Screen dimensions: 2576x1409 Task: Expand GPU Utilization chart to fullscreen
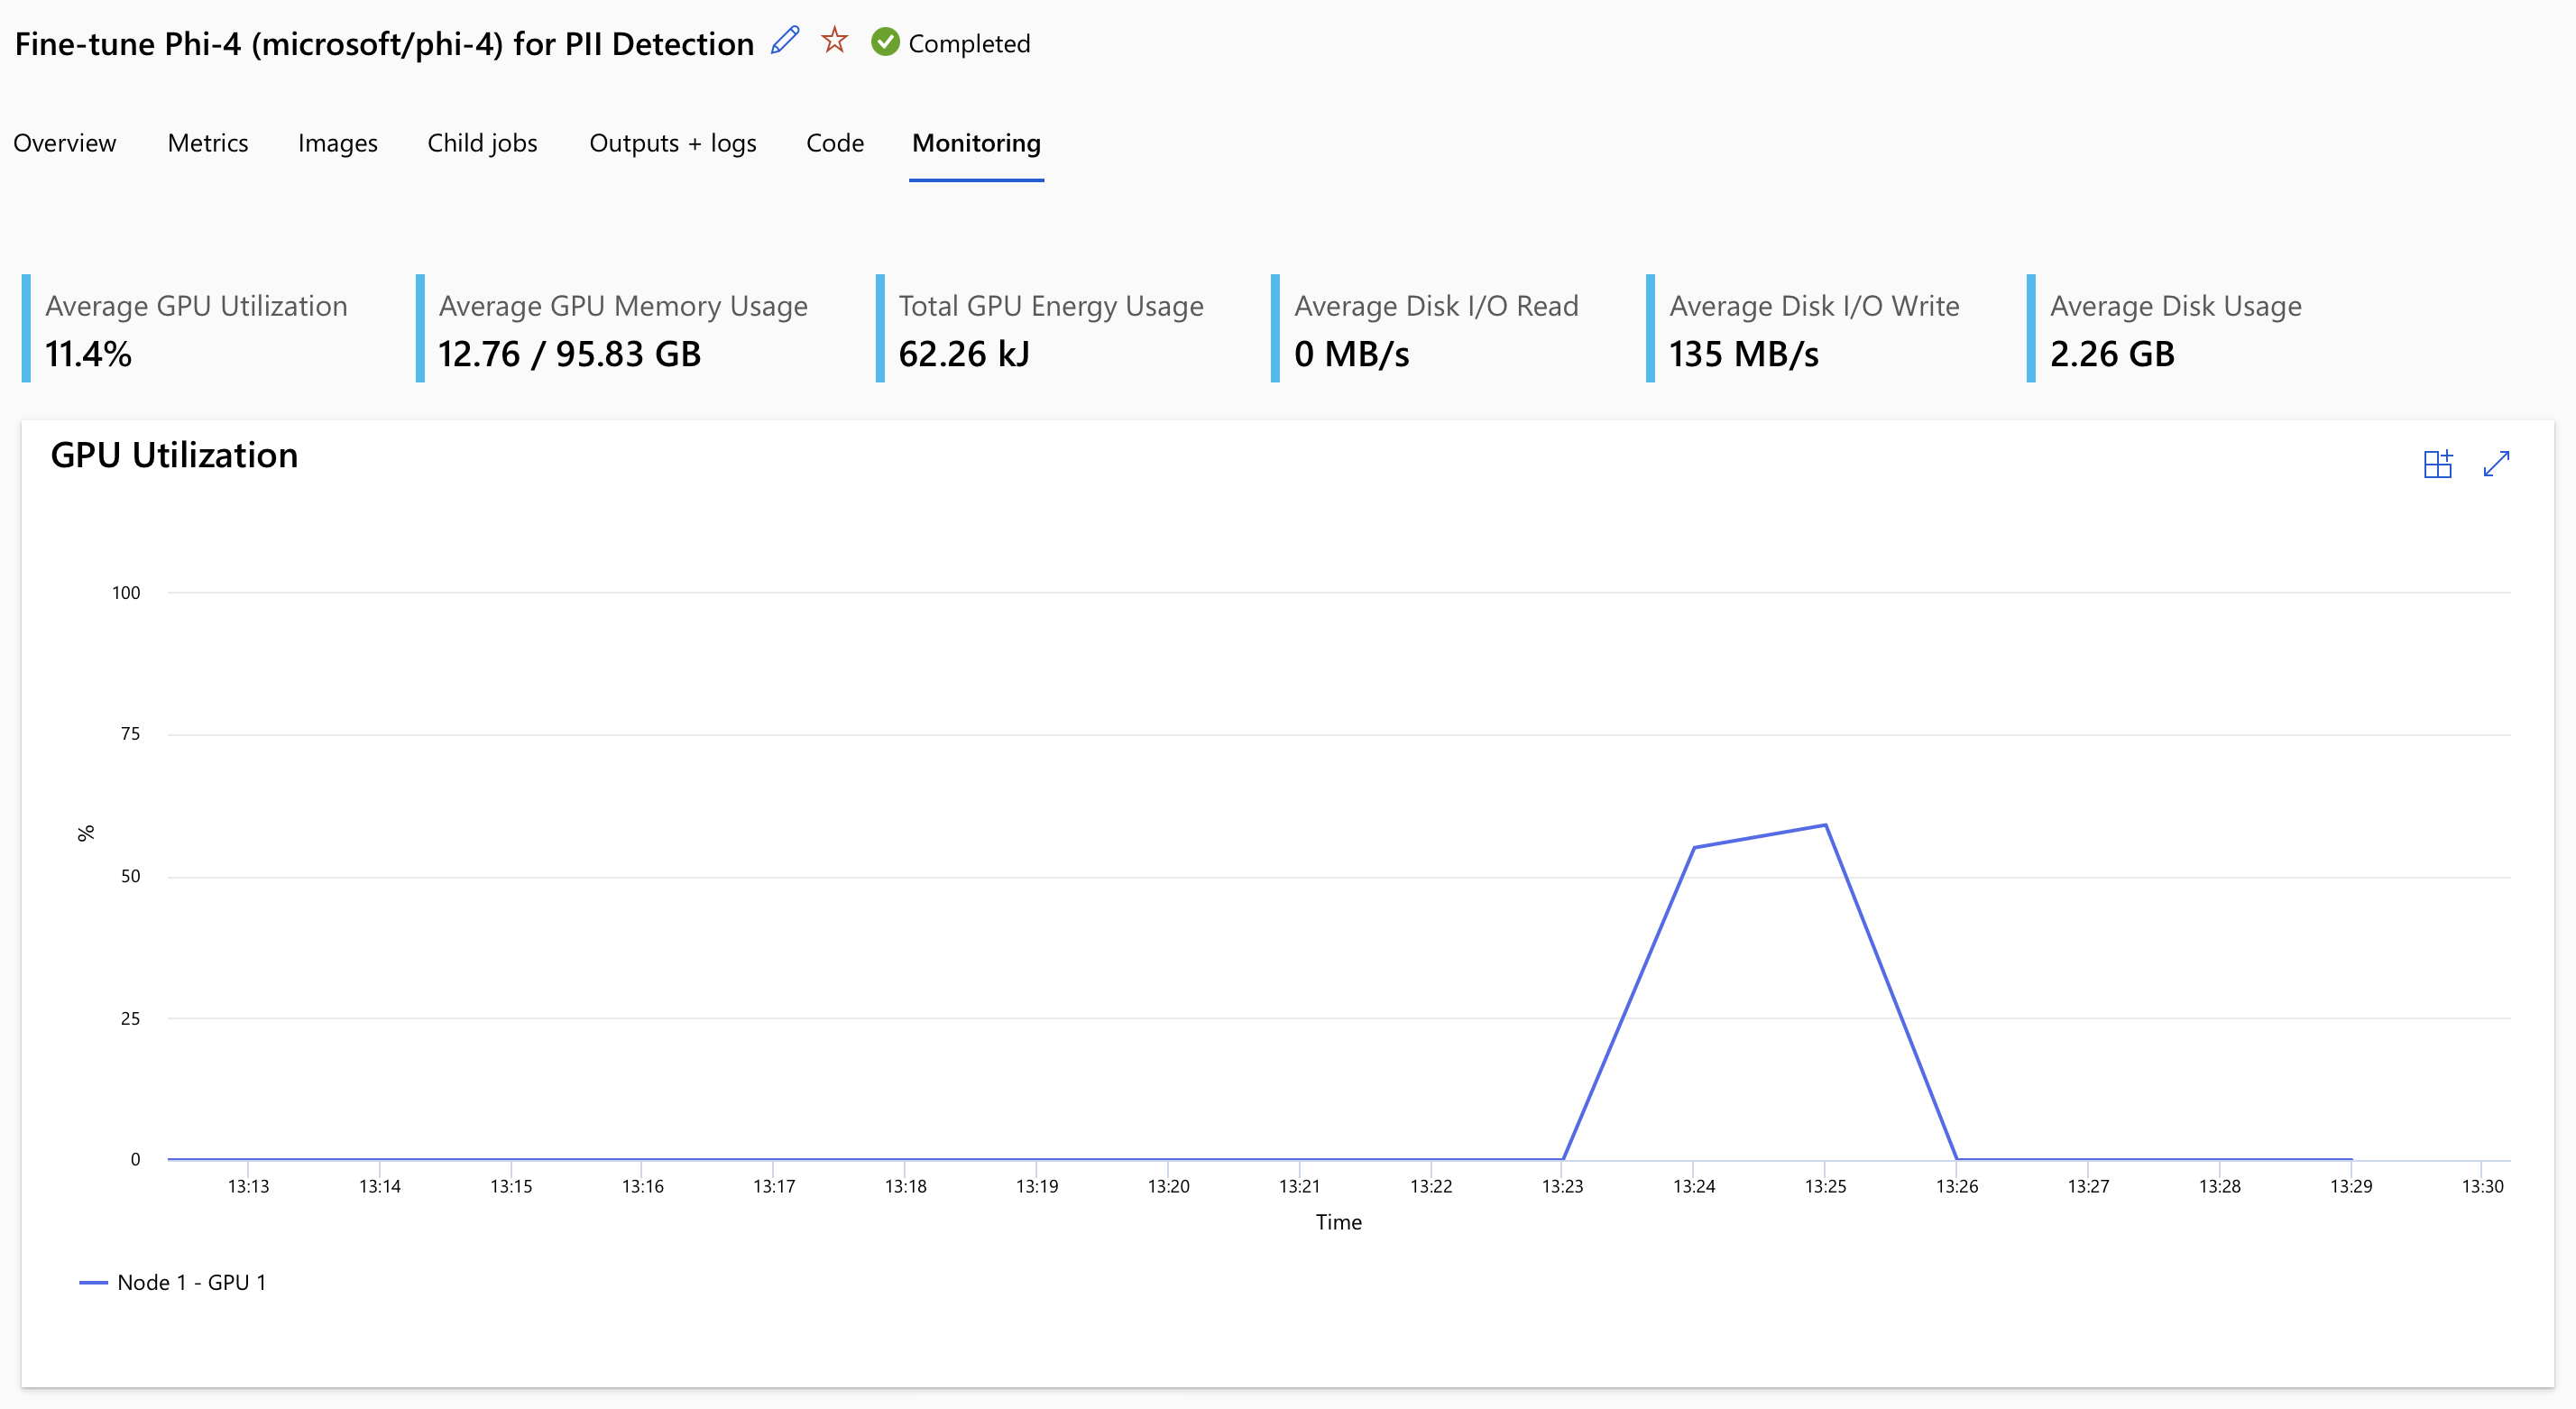pos(2496,464)
